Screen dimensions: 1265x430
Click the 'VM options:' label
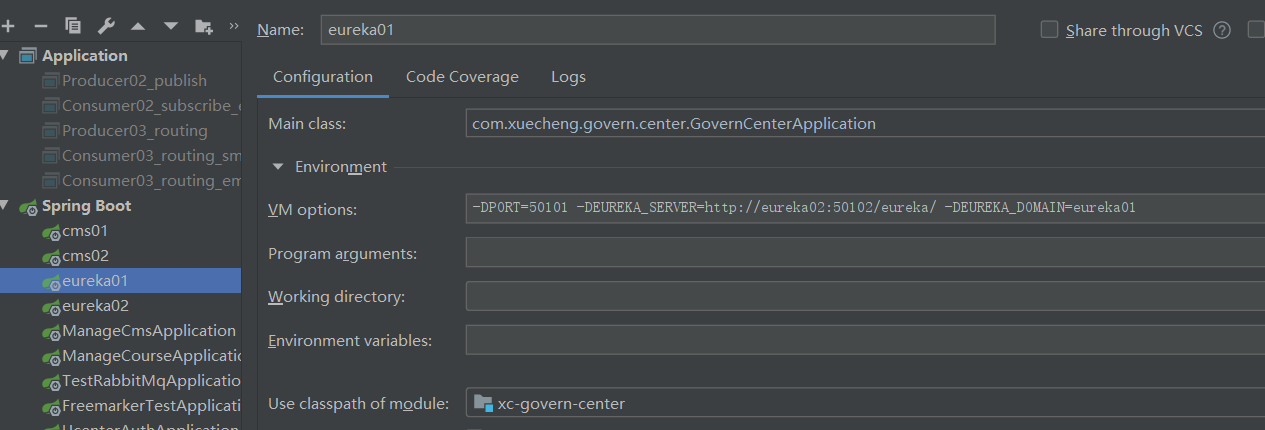coord(312,209)
